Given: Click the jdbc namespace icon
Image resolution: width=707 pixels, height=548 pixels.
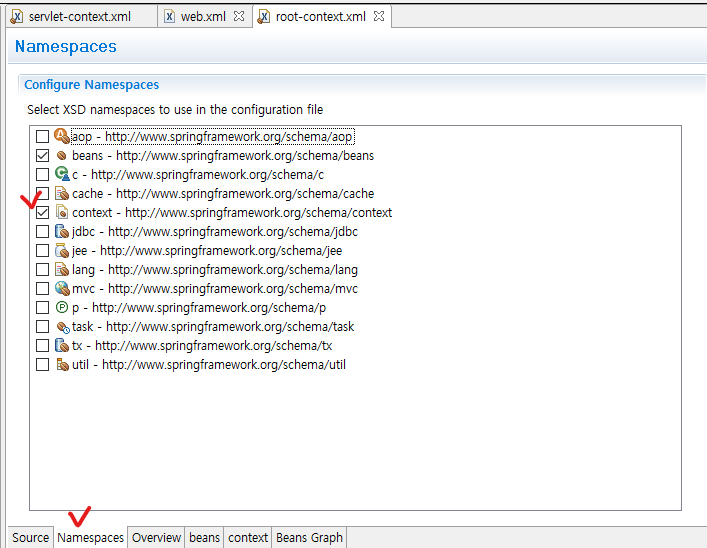Looking at the screenshot, I should click(x=60, y=232).
